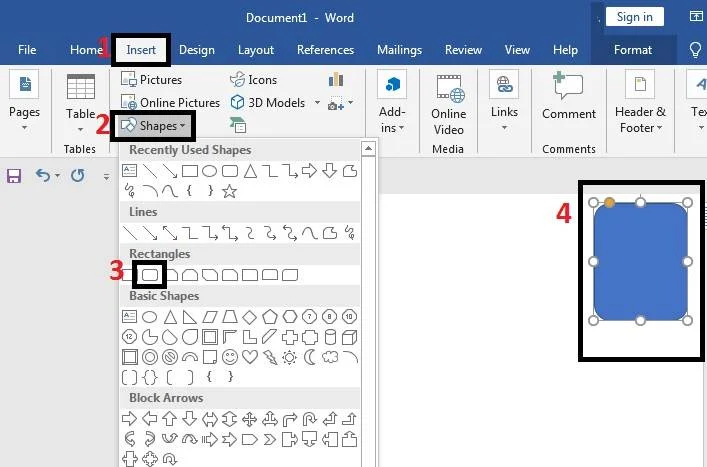Click the Tell Me lightbulb icon
Viewport: 707px width, 467px height.
click(695, 50)
